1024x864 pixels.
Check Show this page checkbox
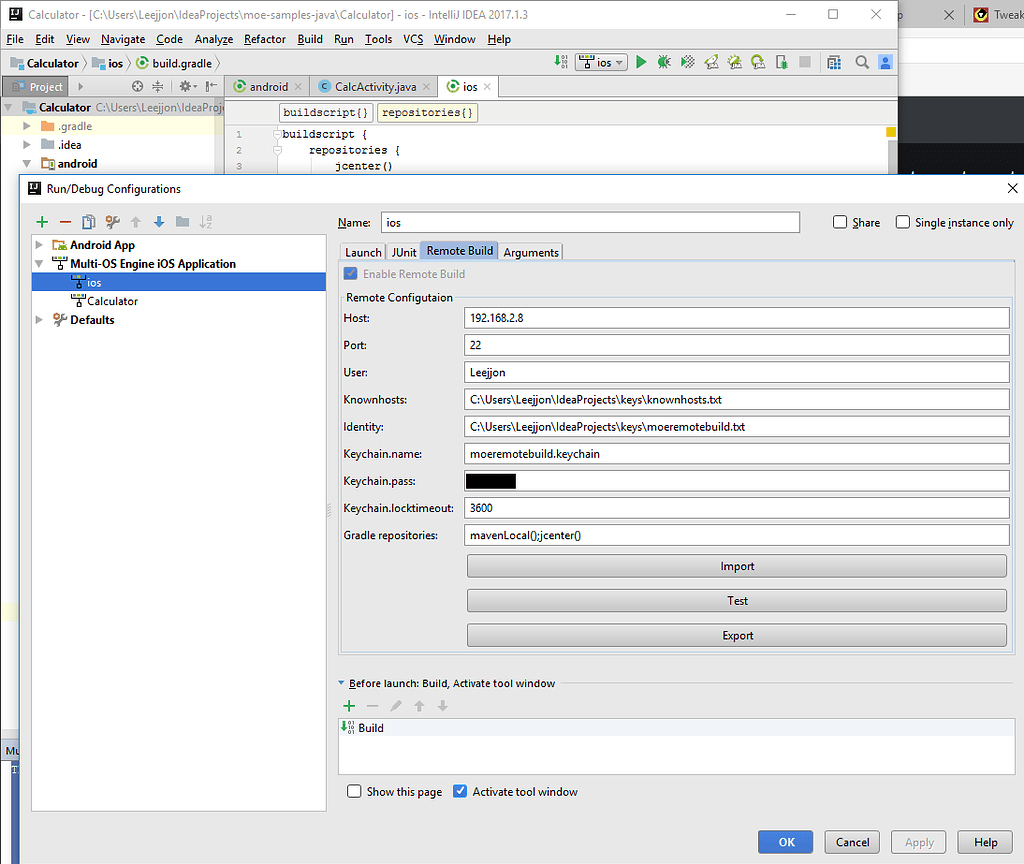(354, 792)
